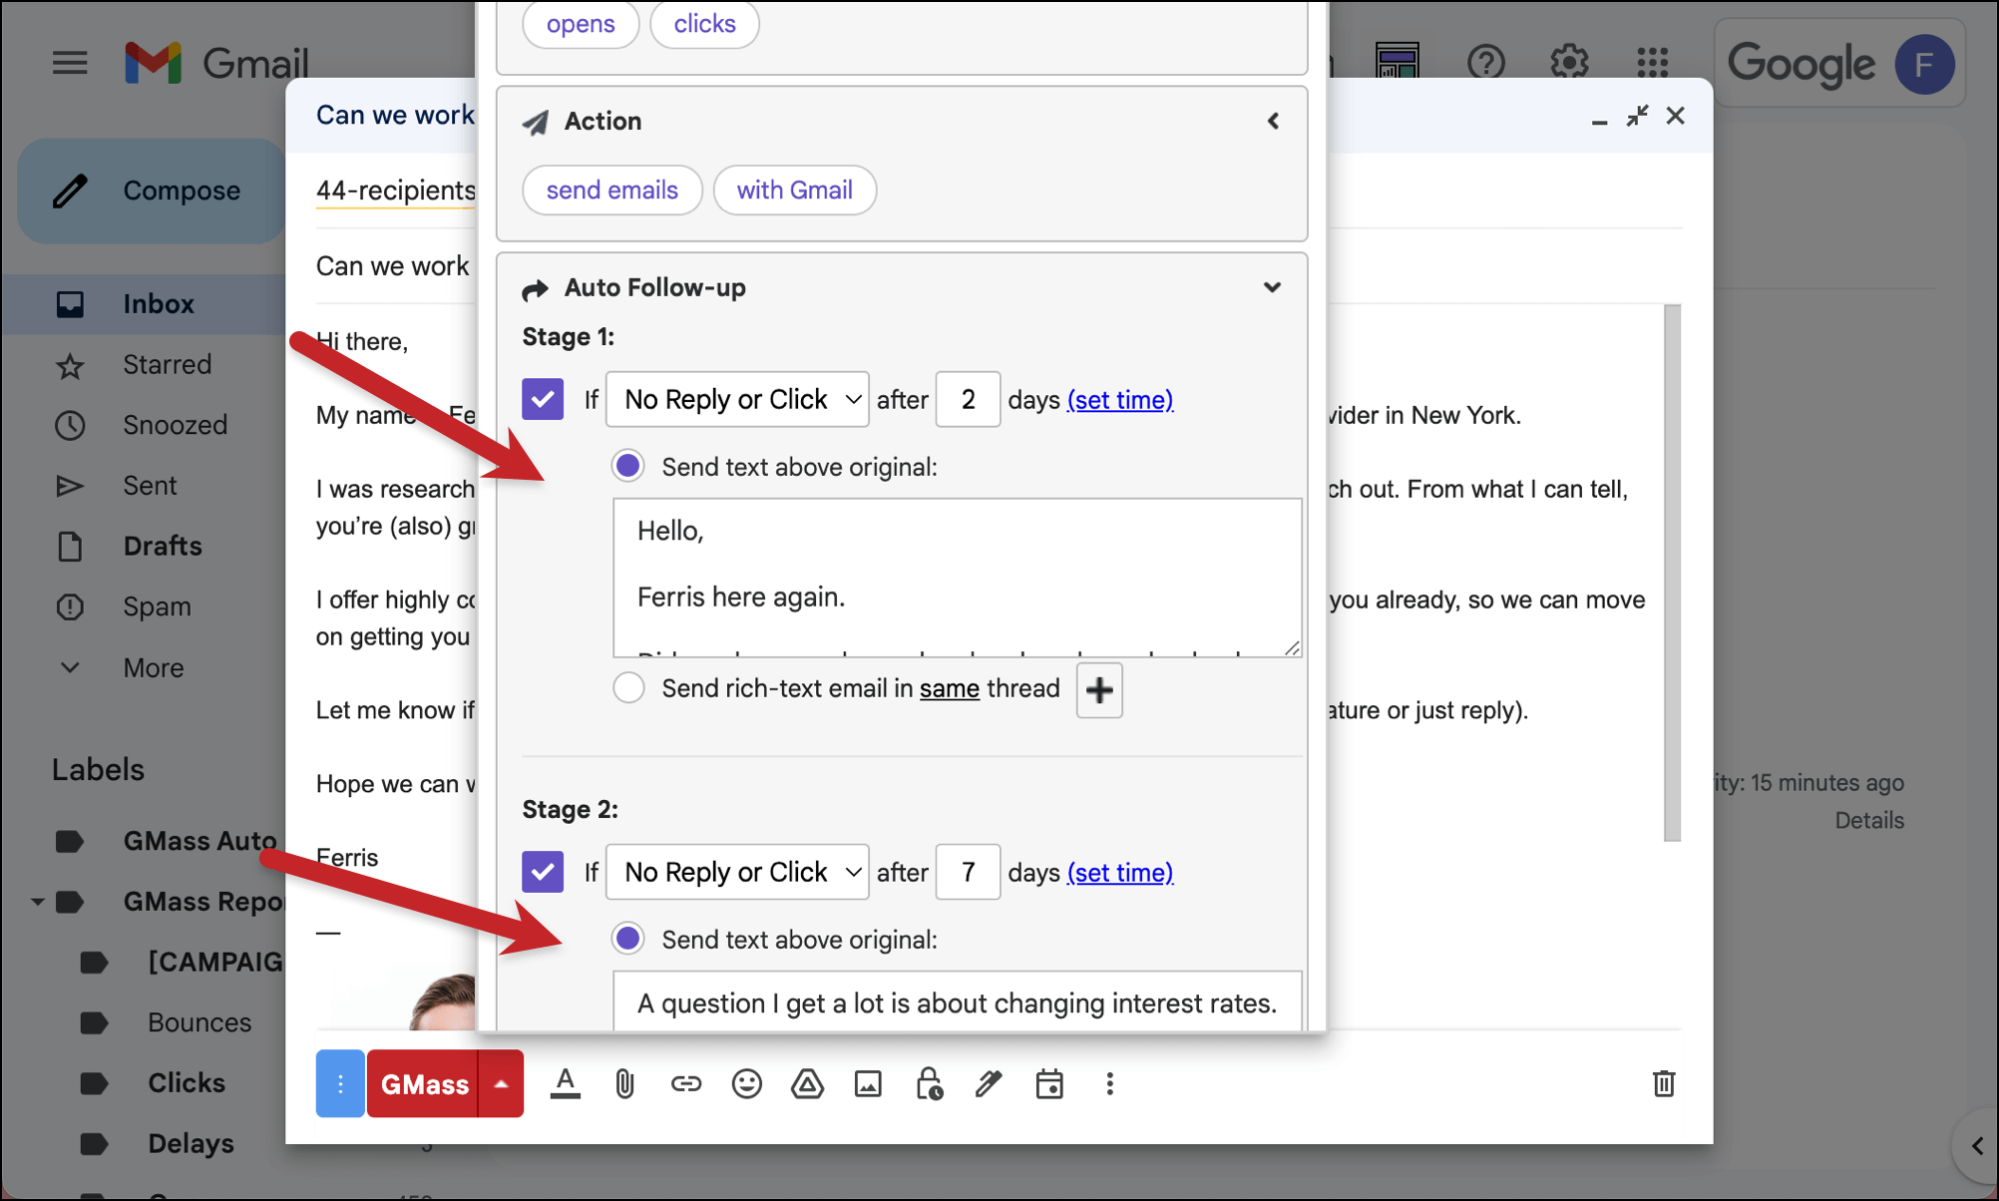Insert emoji with the smiley icon
This screenshot has height=1201, width=1999.
(747, 1084)
